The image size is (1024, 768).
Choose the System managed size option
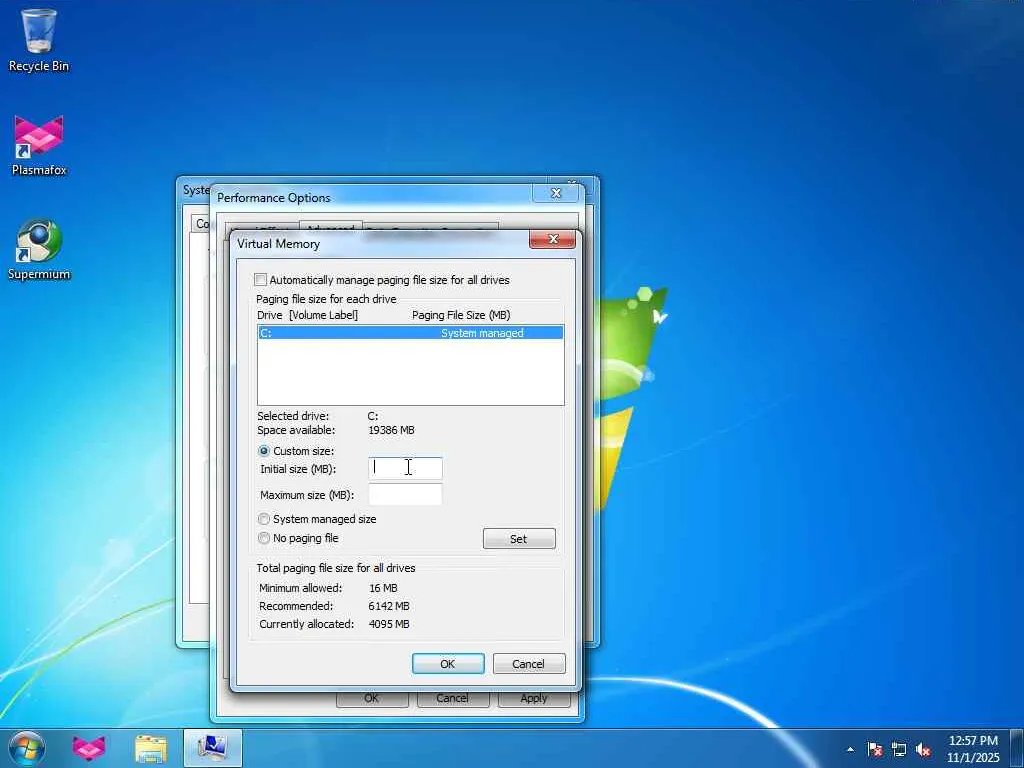264,519
